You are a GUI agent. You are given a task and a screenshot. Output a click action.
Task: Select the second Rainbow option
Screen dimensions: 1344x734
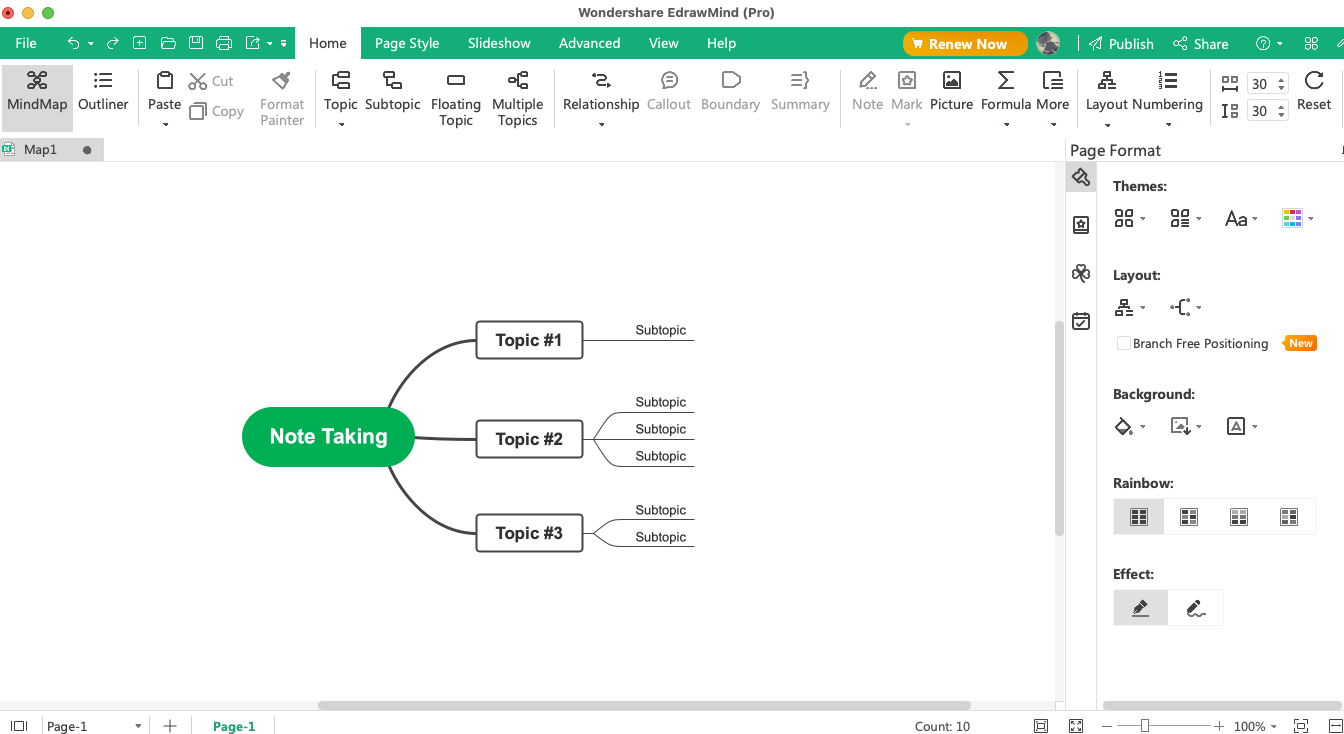pyautogui.click(x=1189, y=517)
